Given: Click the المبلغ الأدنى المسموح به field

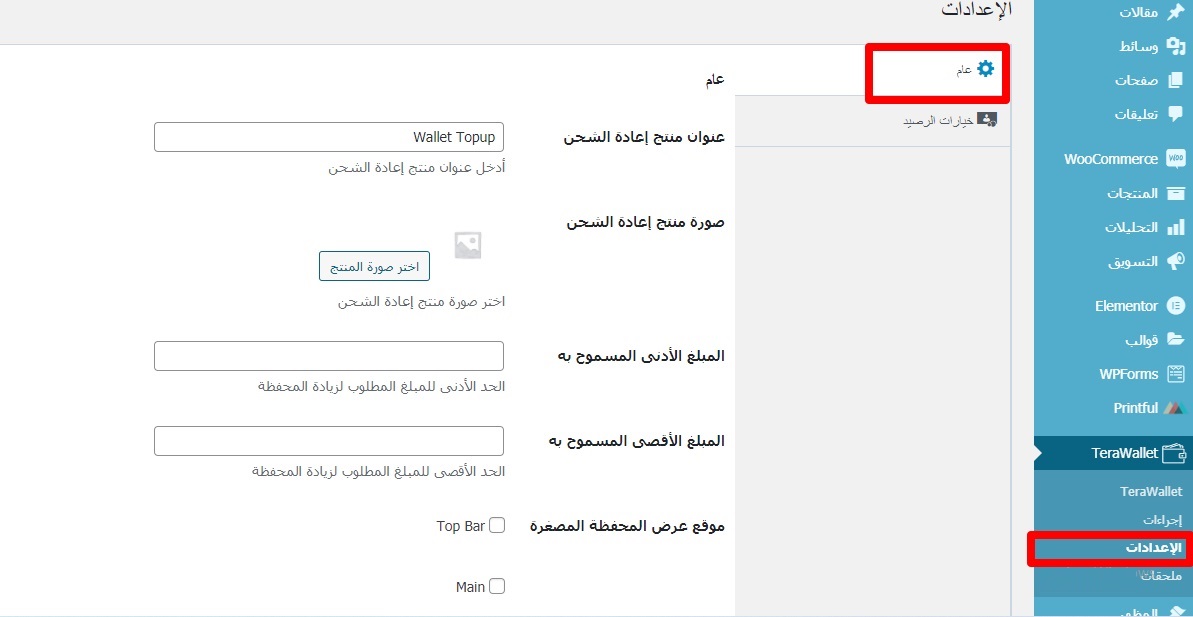Looking at the screenshot, I should coord(329,356).
